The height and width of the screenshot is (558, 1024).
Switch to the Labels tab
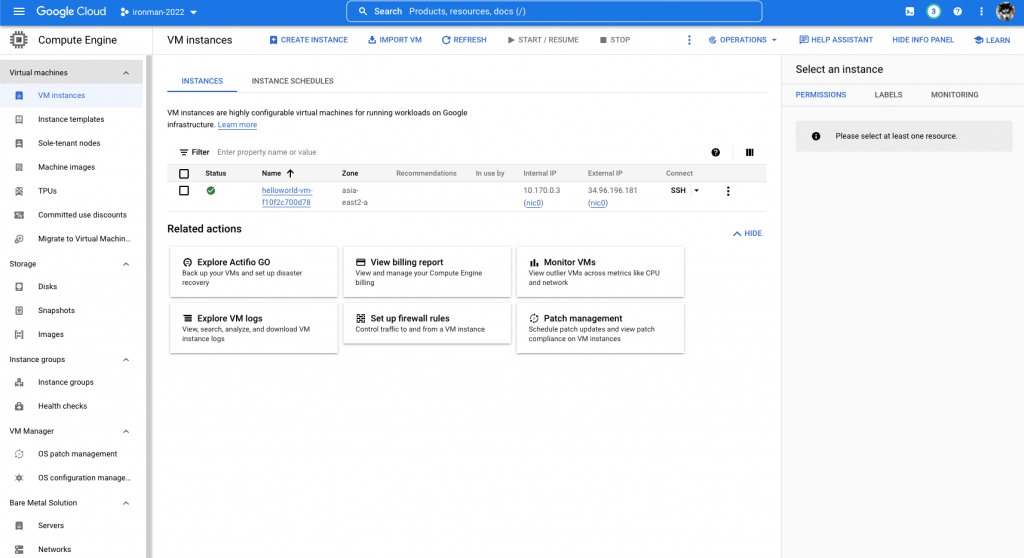[888, 95]
